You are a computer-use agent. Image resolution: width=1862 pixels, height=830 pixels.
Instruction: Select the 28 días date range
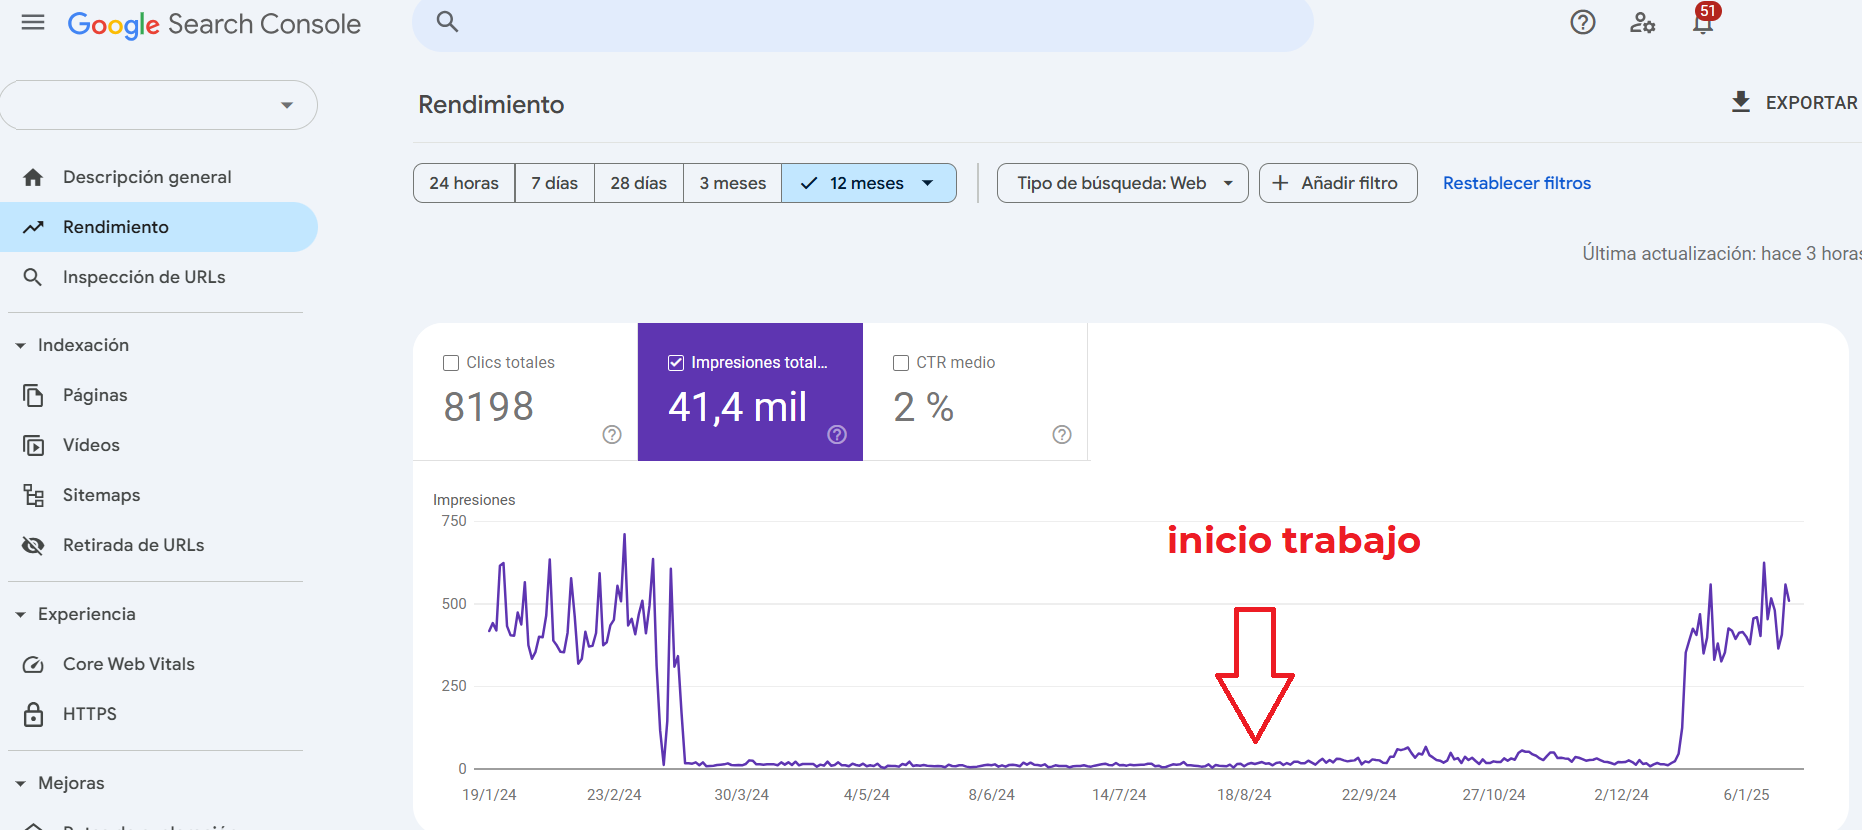point(639,183)
